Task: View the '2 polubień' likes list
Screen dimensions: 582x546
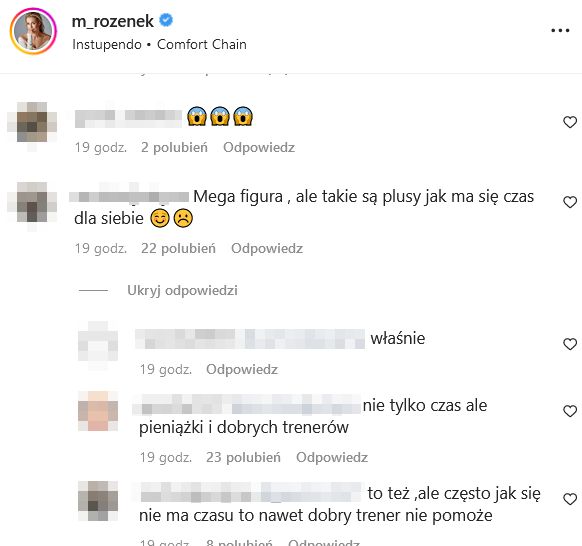Action: [x=174, y=147]
